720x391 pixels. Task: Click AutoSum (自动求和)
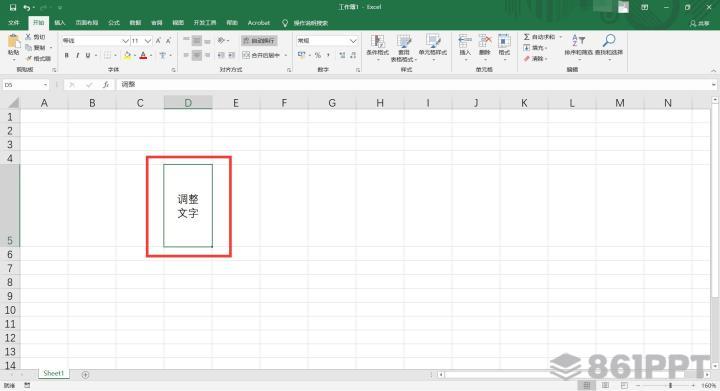pyautogui.click(x=540, y=37)
